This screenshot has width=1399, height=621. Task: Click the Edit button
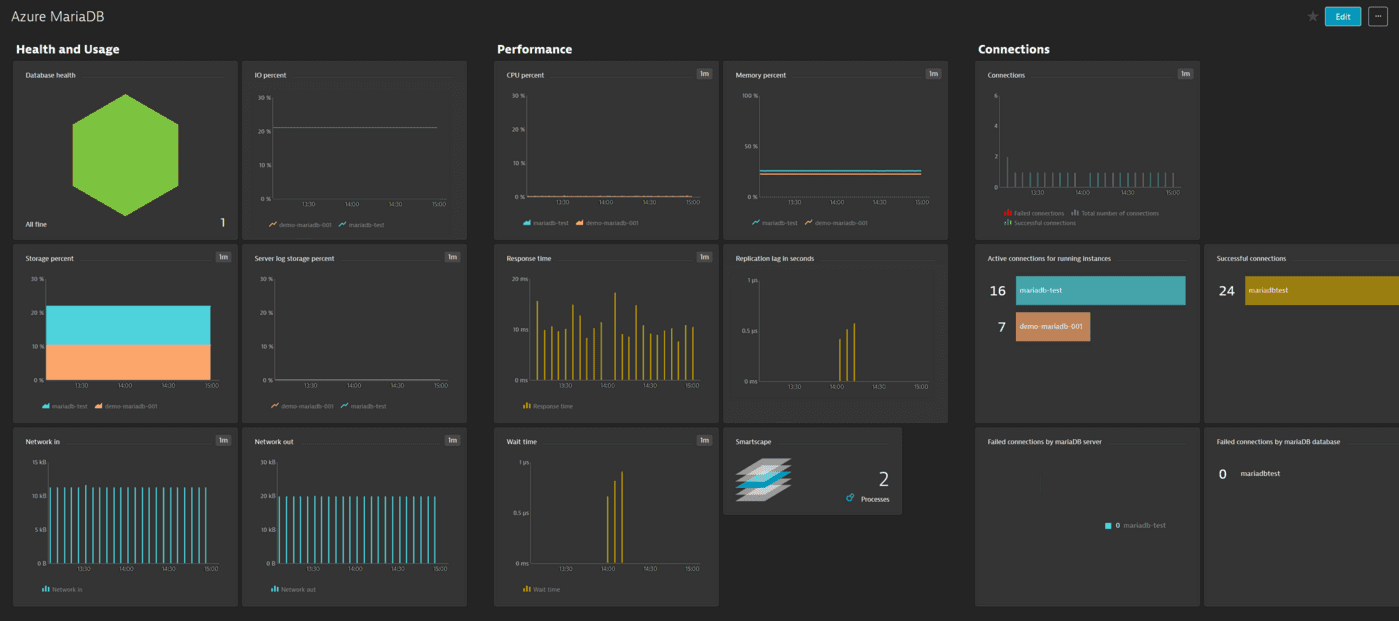1342,16
